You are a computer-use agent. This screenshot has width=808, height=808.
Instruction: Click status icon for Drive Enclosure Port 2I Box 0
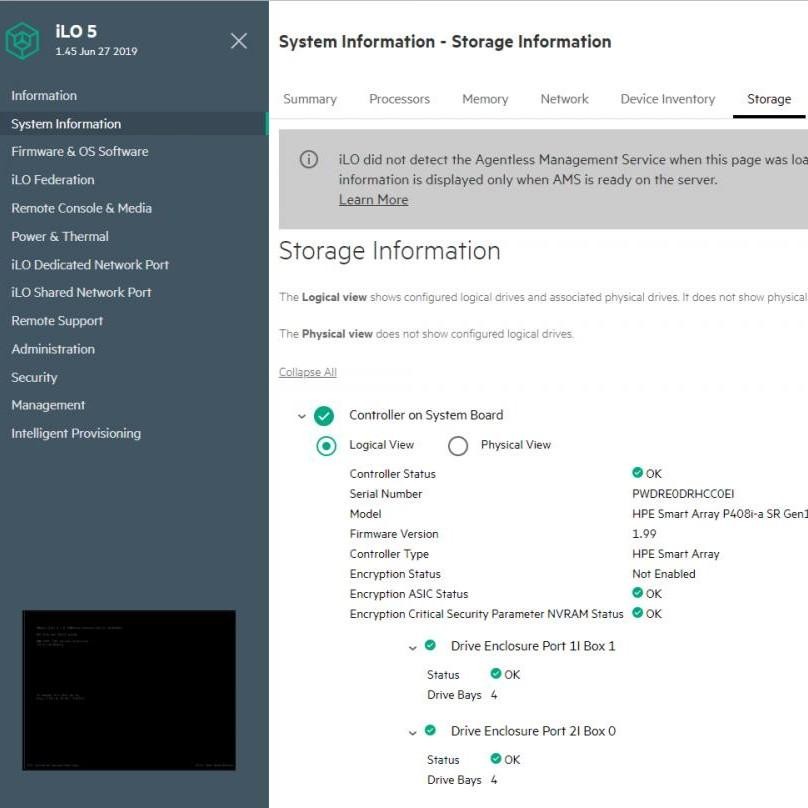[x=430, y=731]
